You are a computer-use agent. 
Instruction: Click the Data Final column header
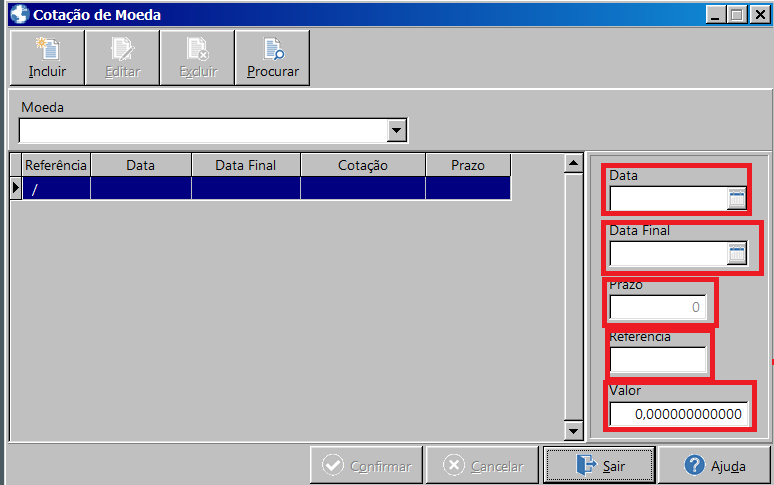pos(246,165)
